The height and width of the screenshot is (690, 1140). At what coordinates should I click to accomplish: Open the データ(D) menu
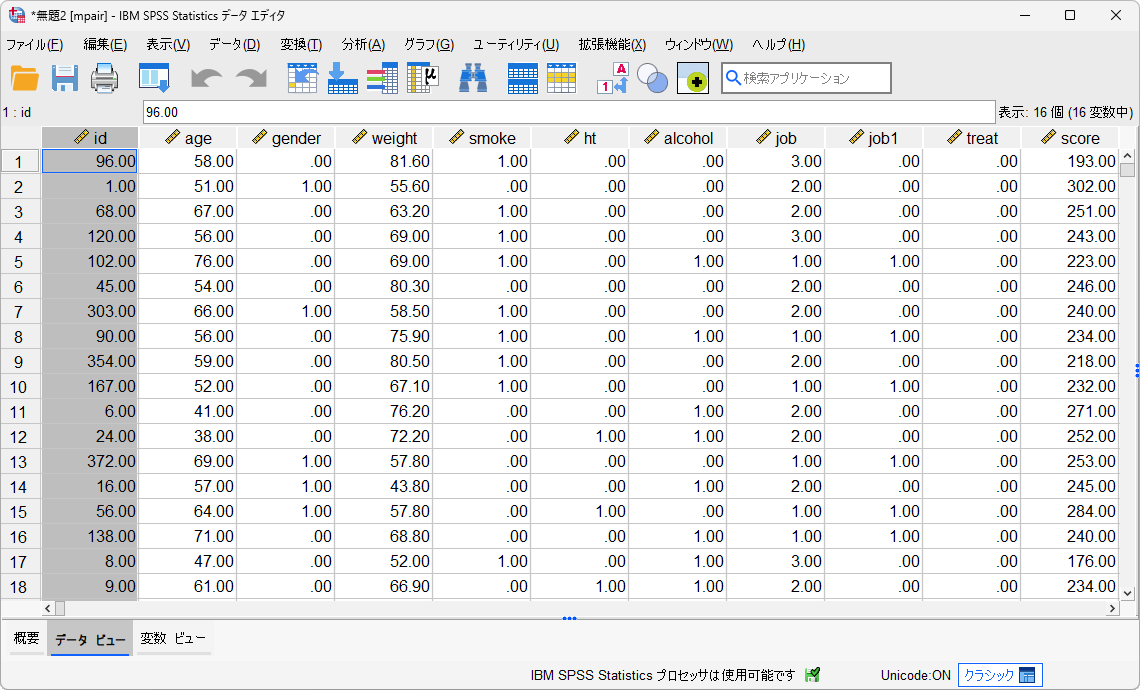click(235, 44)
